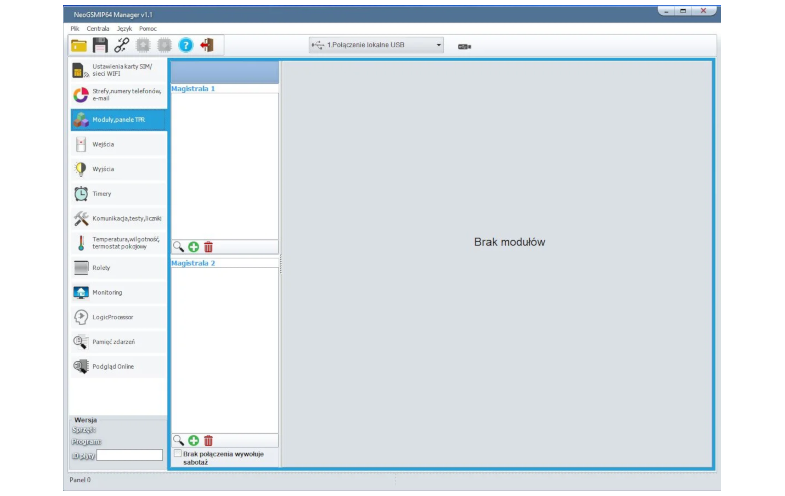Click the ID płyty input field
Image resolution: width=785 pixels, height=496 pixels.
pyautogui.click(x=129, y=455)
